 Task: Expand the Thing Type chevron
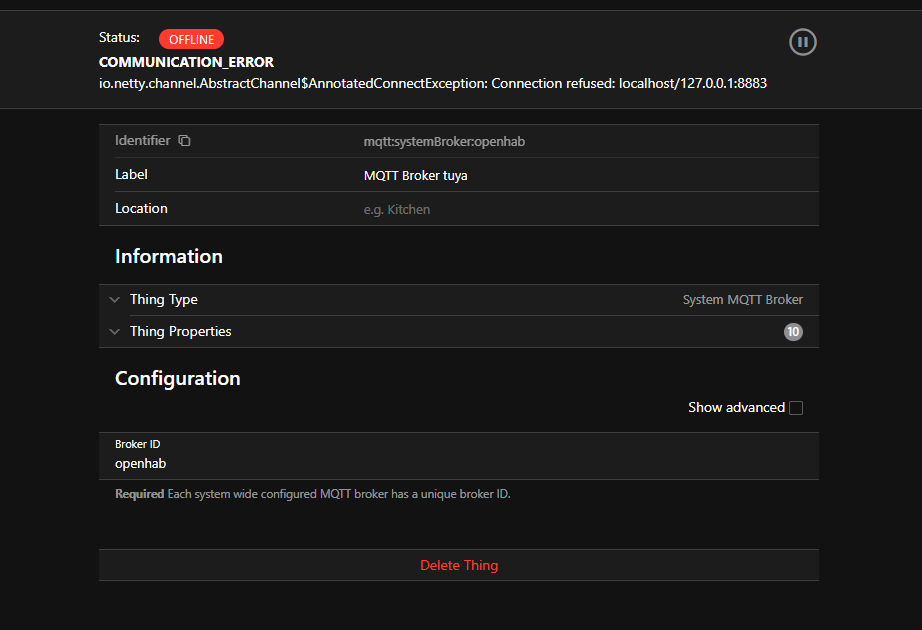[115, 300]
